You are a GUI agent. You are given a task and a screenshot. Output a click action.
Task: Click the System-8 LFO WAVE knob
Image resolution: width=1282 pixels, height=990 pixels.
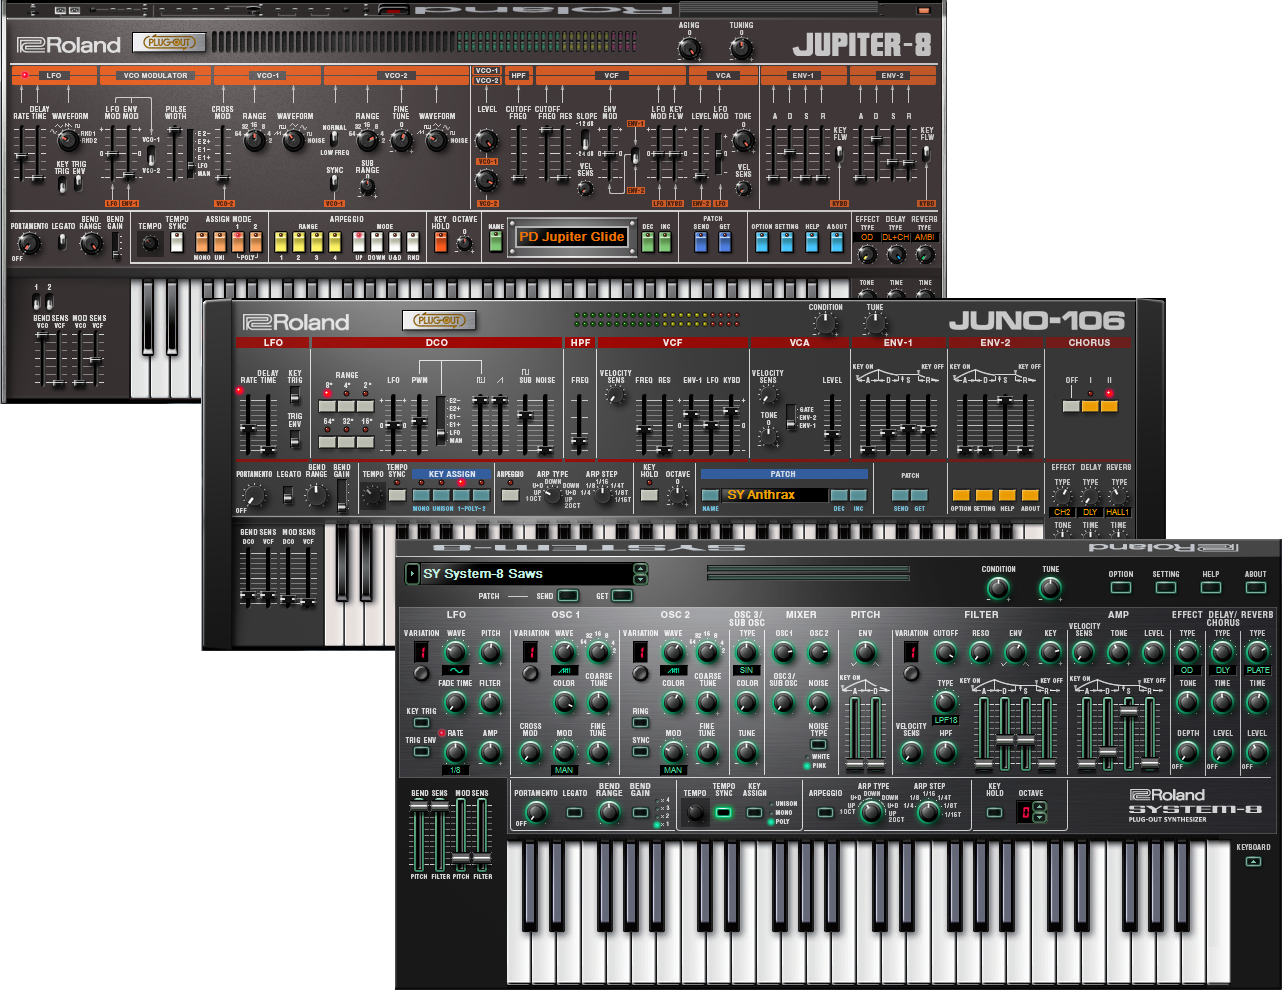[x=456, y=653]
